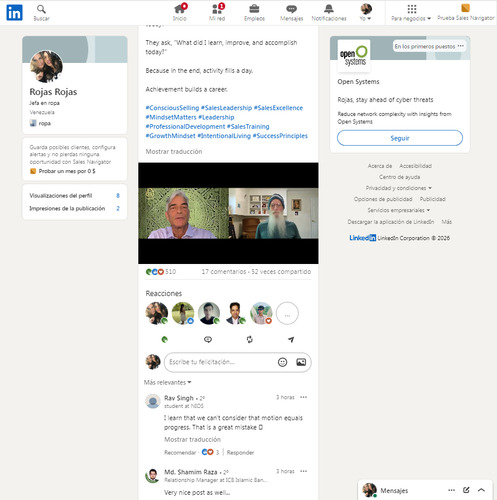Expand the Mensajes panel chevron

point(481,490)
